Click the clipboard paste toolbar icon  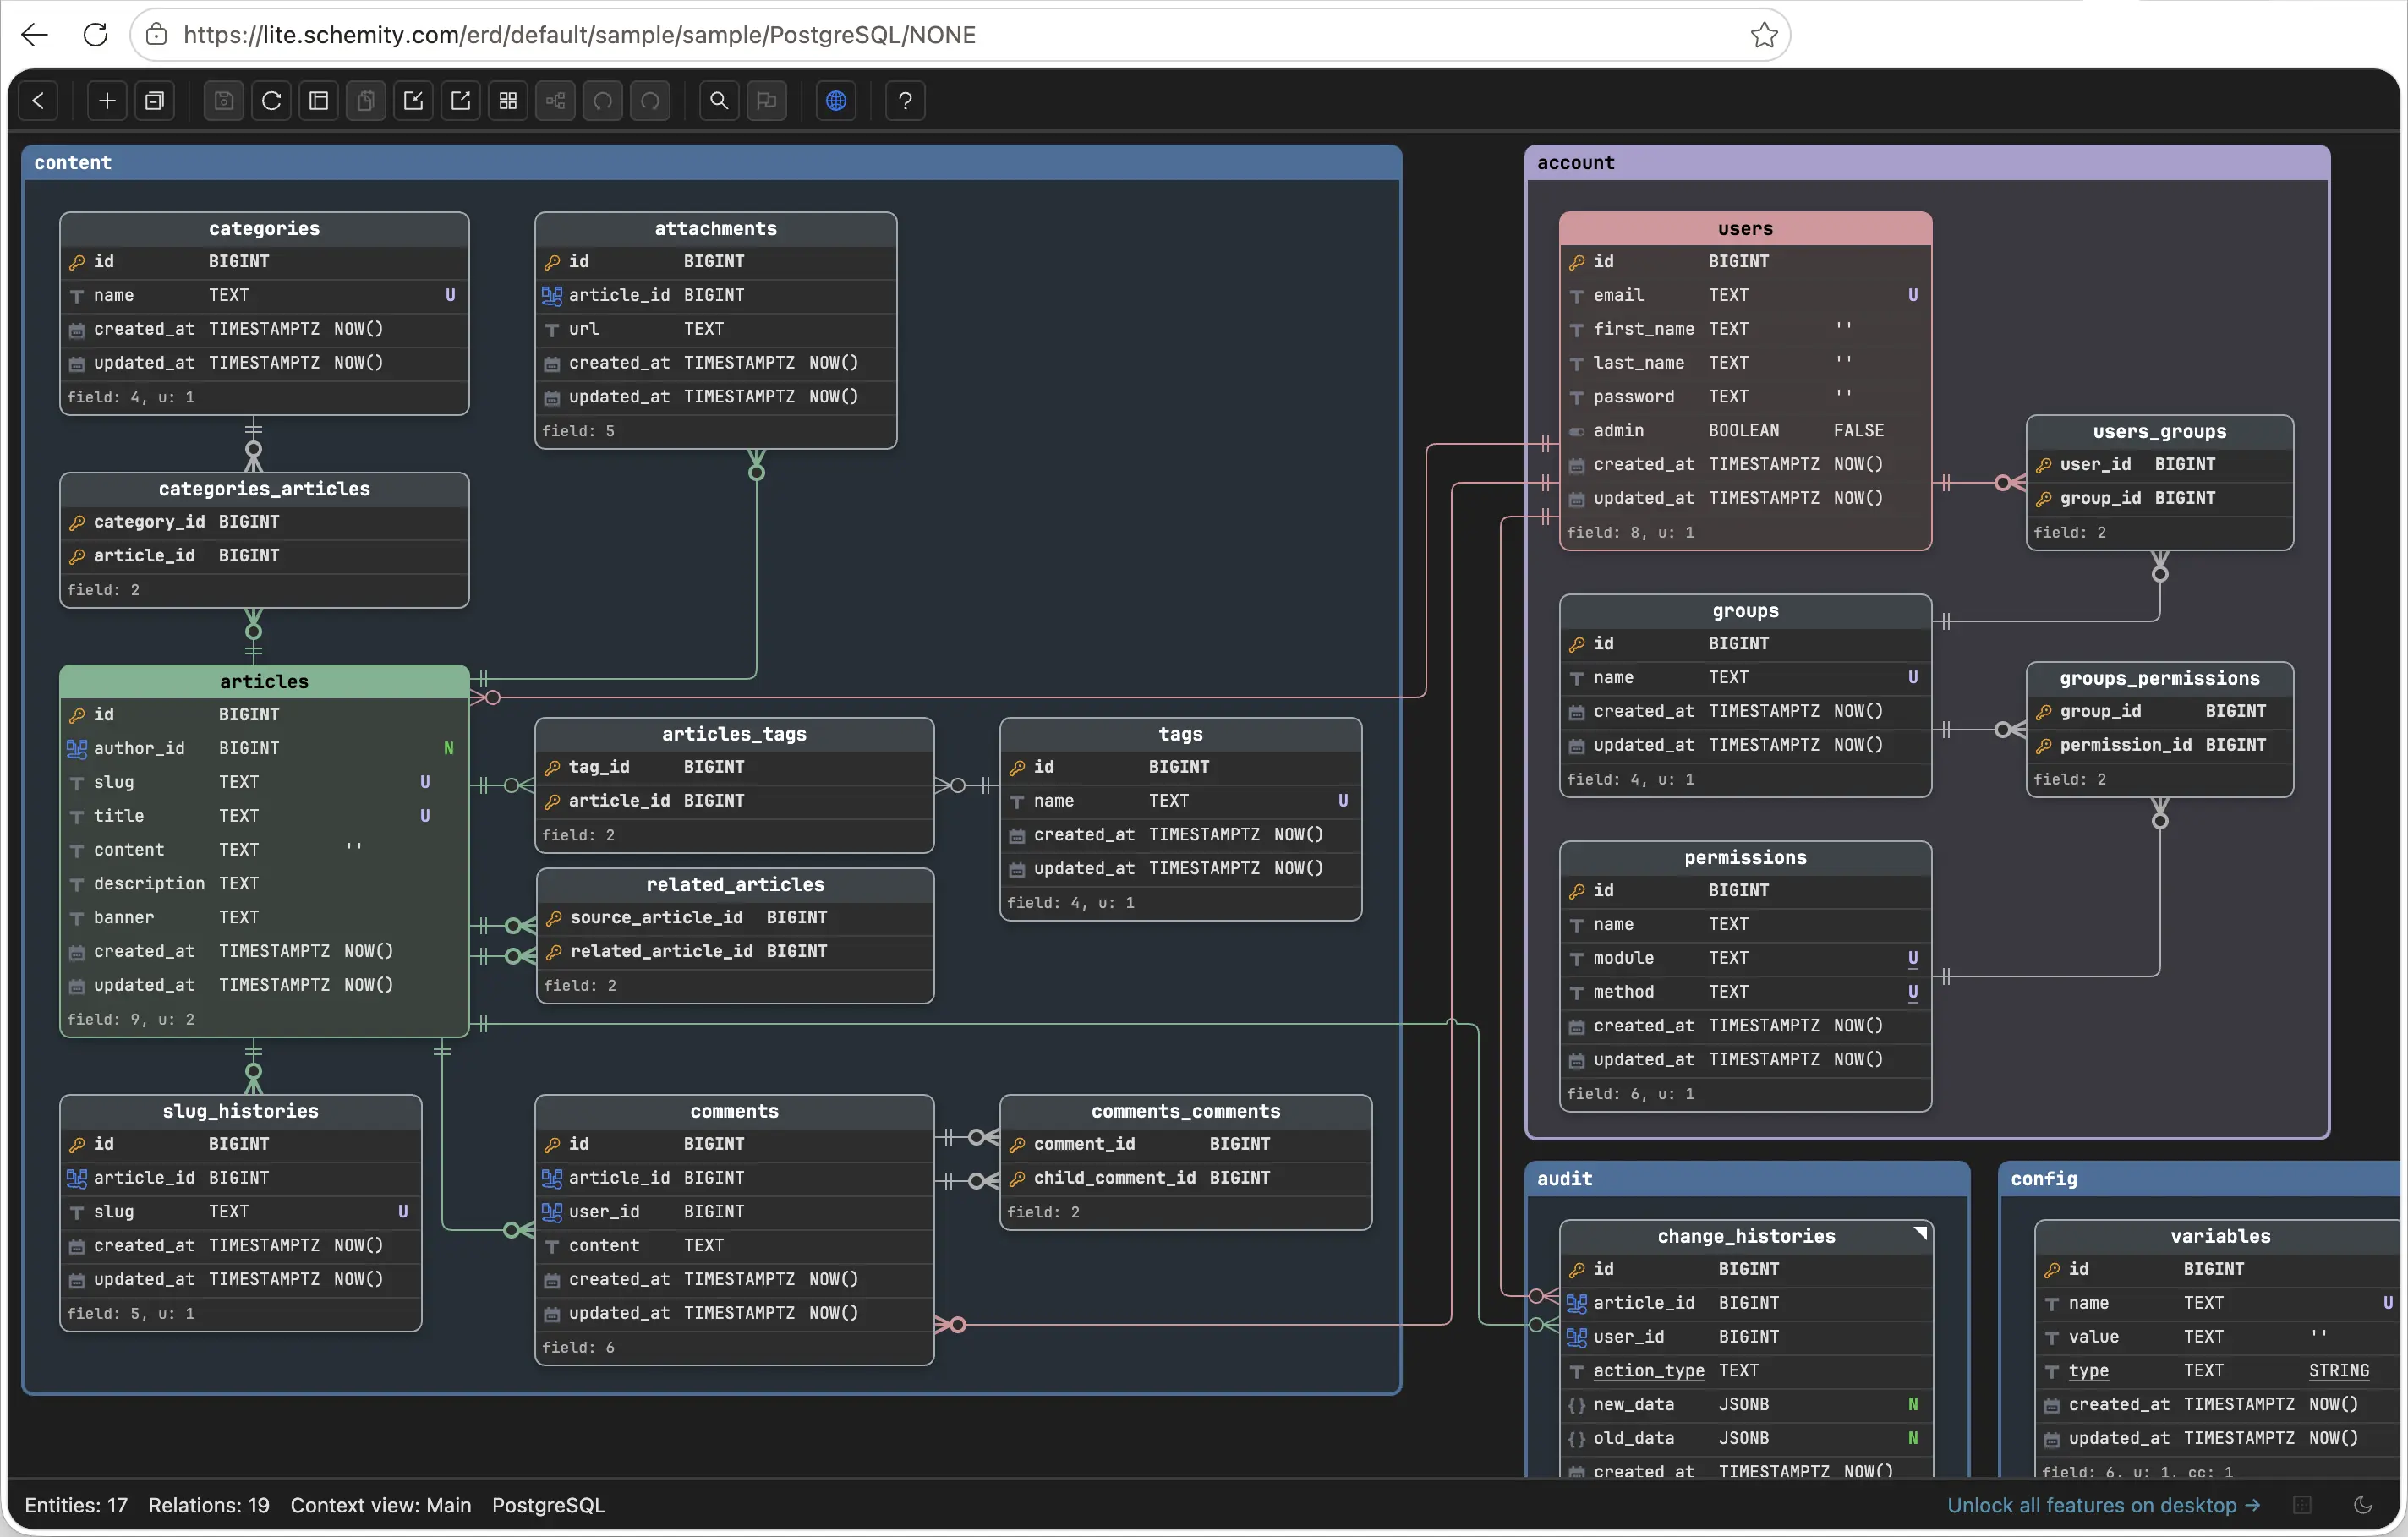point(366,101)
